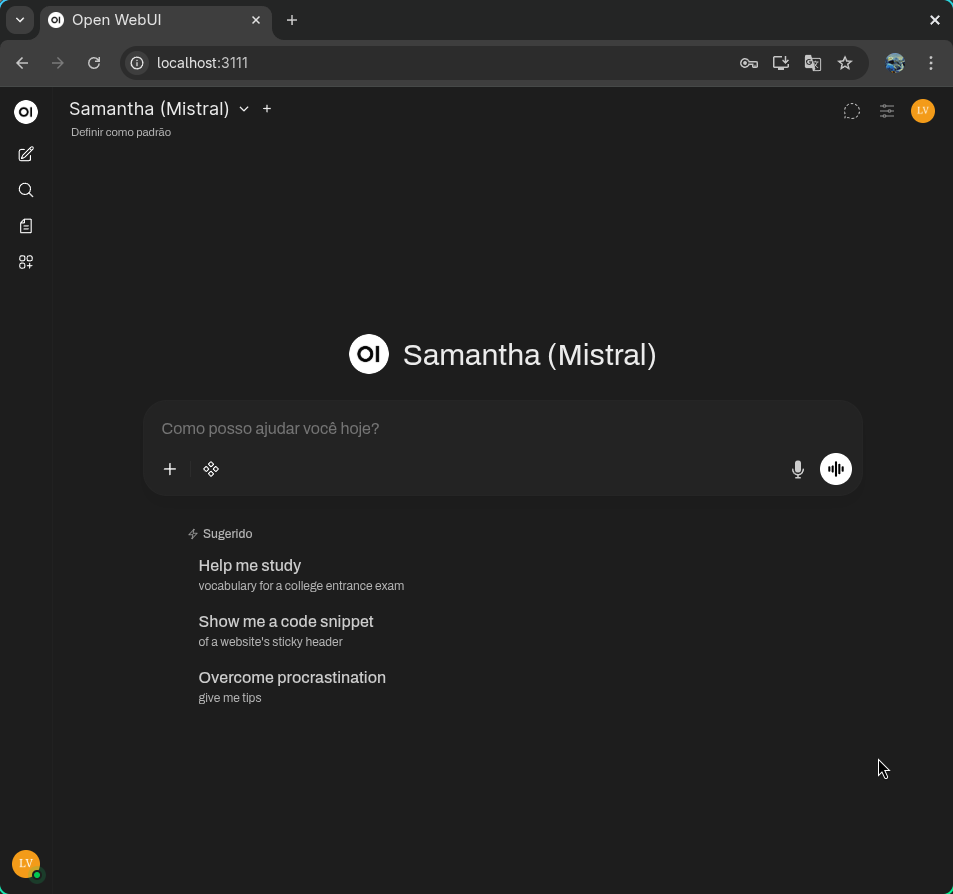Open the Chrome three-dot menu
Screen dimensions: 953x894
pos(931,63)
